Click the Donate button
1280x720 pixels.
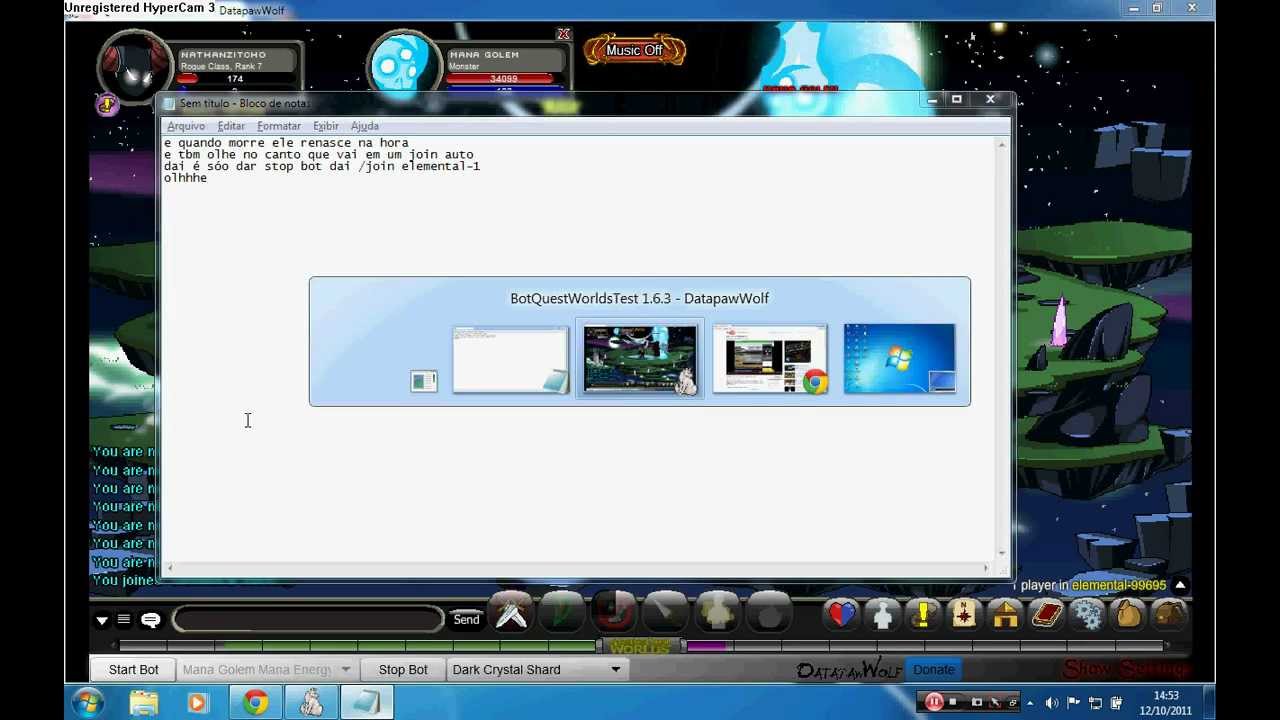pyautogui.click(x=934, y=670)
